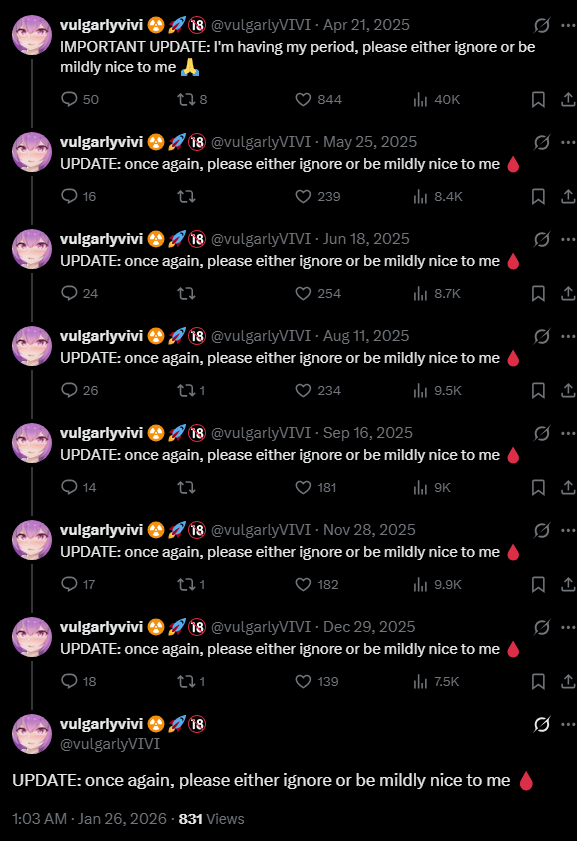Open more options menu on May 25 post

tap(568, 142)
